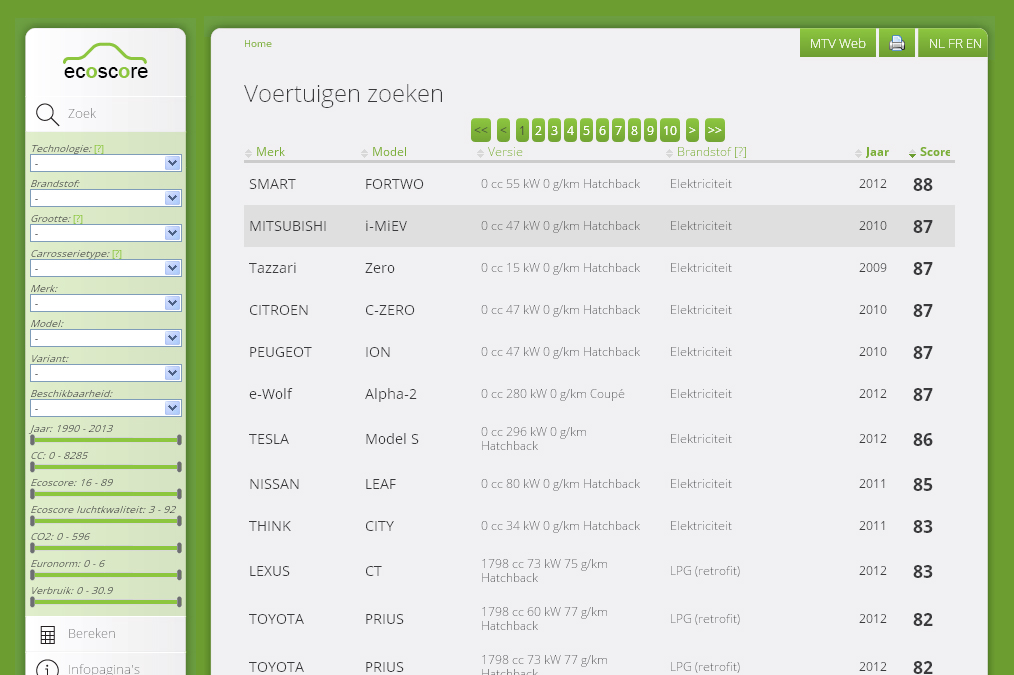
Task: Click the printer icon
Action: point(897,43)
